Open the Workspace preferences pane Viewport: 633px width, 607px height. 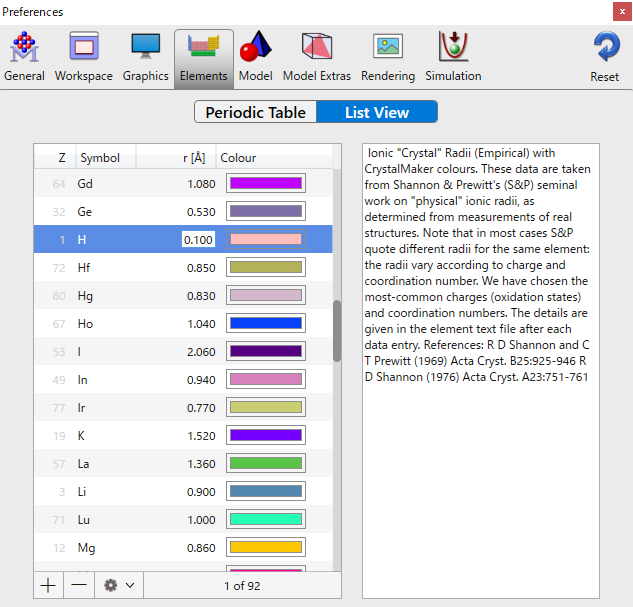tap(83, 57)
